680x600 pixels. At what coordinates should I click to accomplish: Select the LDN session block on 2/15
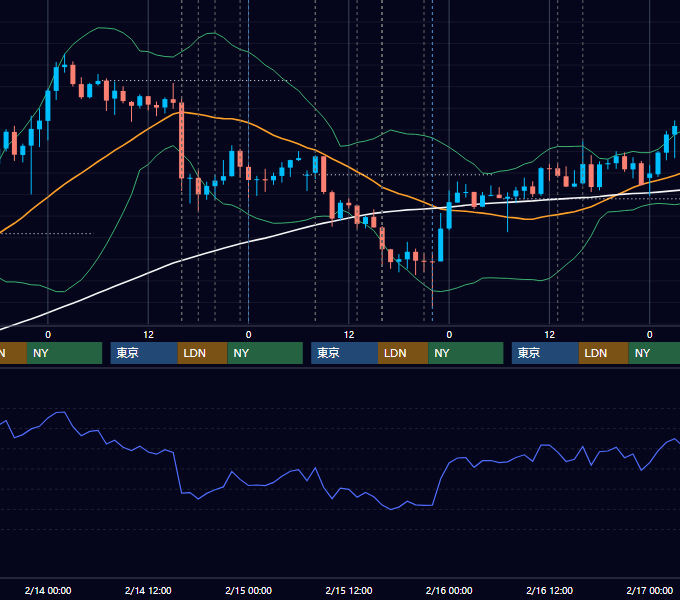403,353
